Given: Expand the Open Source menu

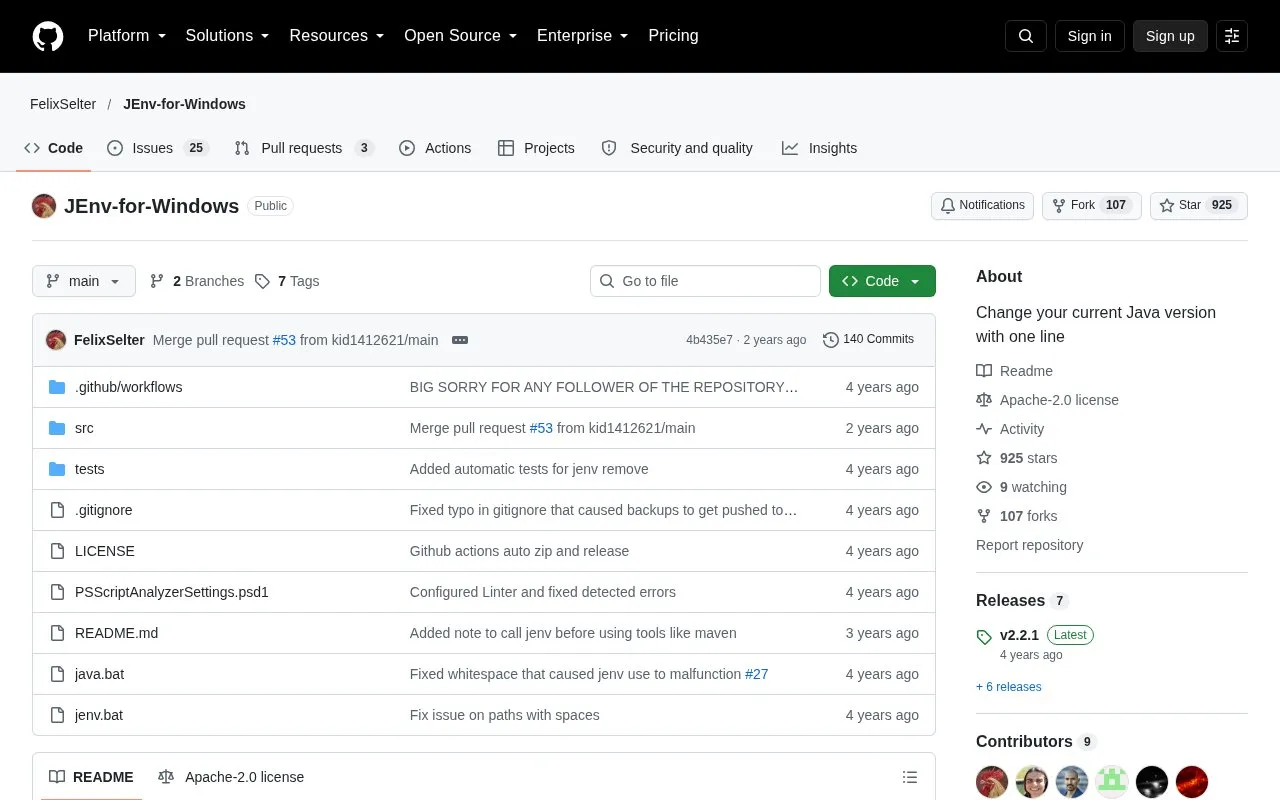Looking at the screenshot, I should pyautogui.click(x=461, y=36).
